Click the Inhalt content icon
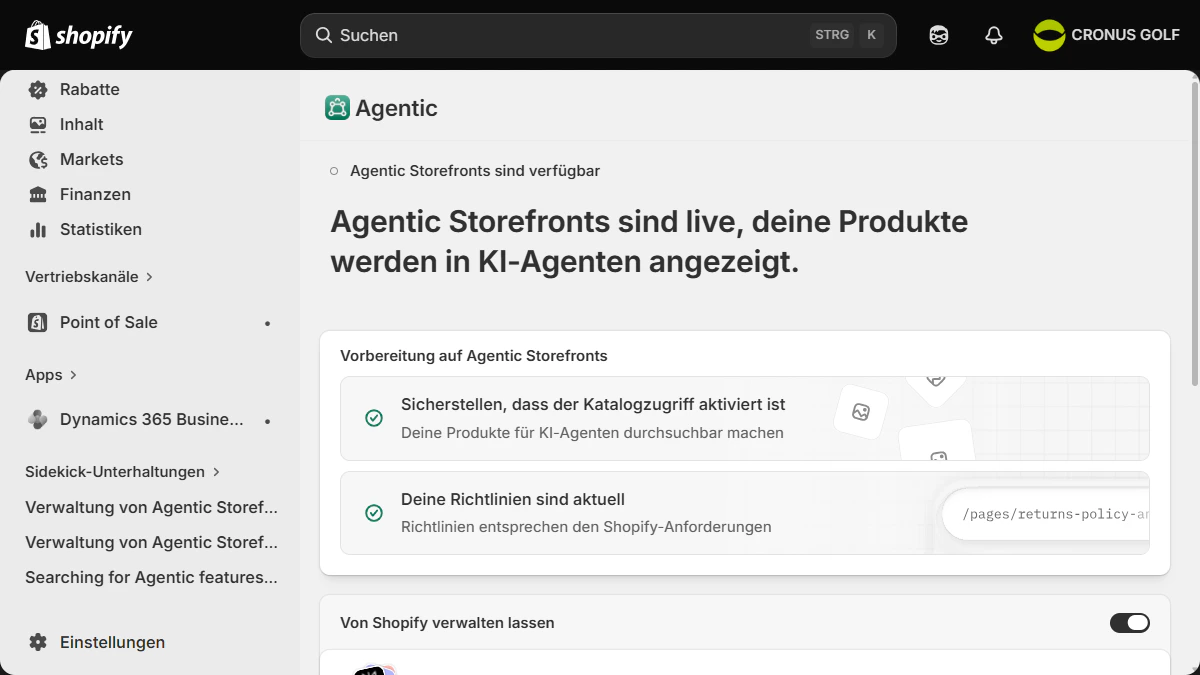The height and width of the screenshot is (675, 1200). (38, 125)
